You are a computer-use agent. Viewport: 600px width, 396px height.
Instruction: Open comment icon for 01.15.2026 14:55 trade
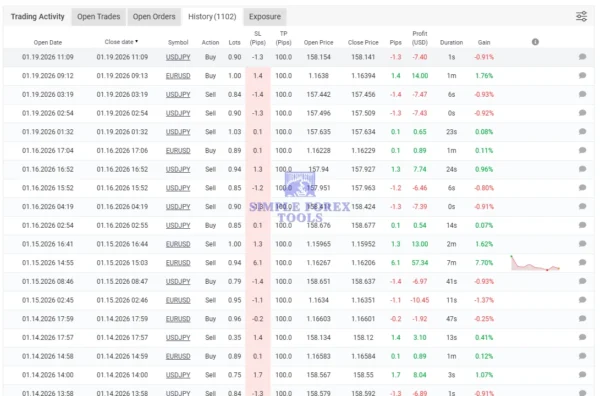(x=582, y=262)
